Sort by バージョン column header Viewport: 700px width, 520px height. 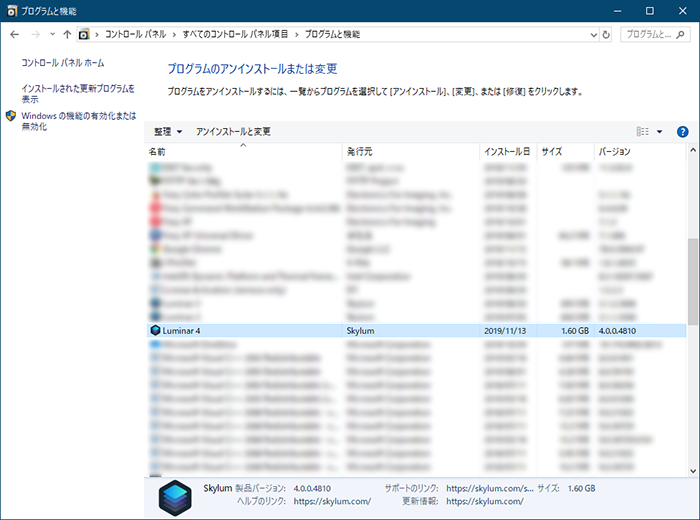point(639,152)
